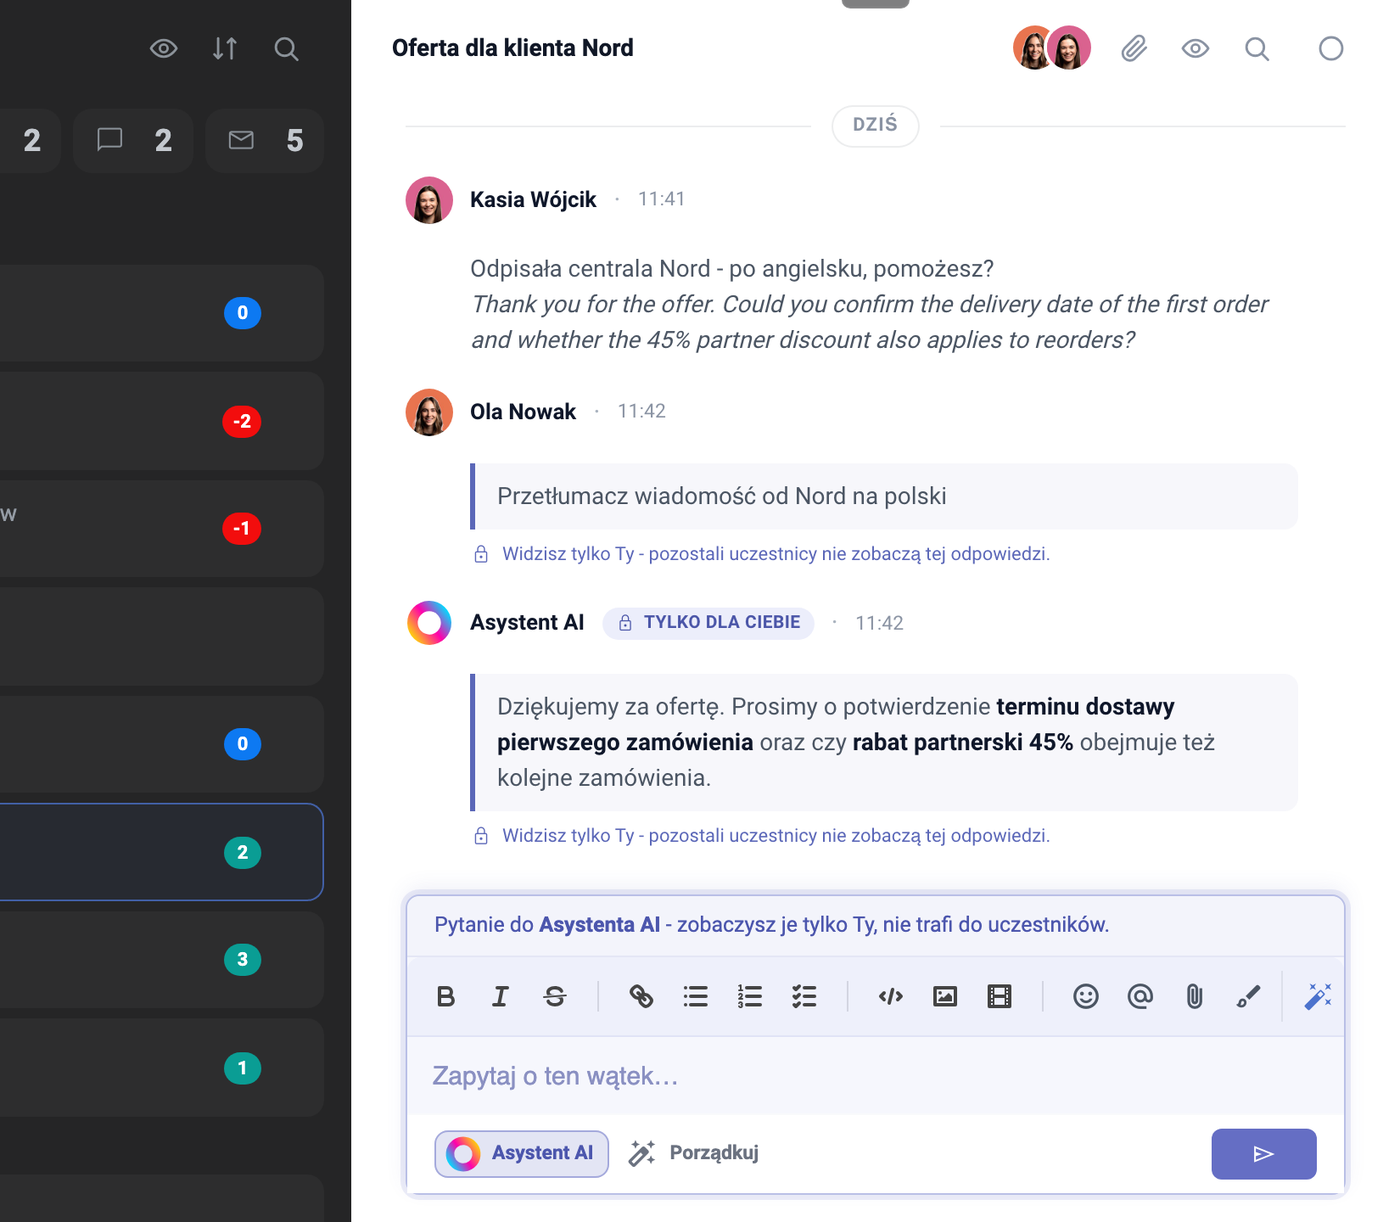
Task: Mark thread done with the circle icon
Action: click(1331, 48)
